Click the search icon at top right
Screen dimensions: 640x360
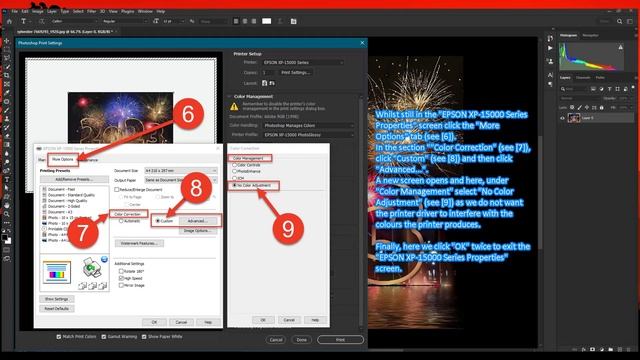click(x=620, y=21)
